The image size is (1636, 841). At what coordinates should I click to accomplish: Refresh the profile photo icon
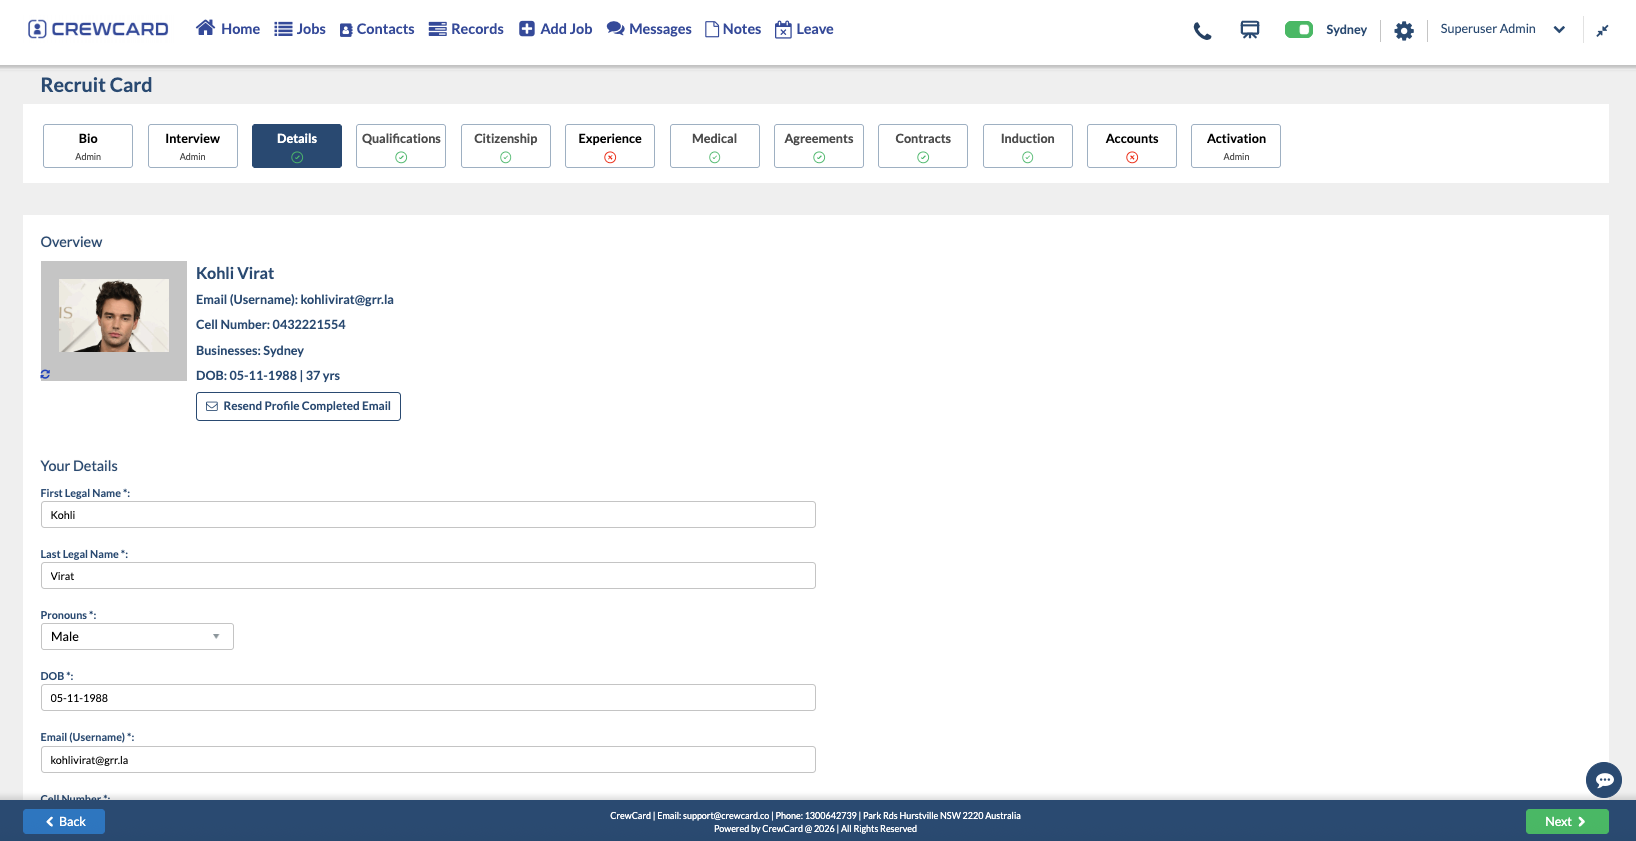point(45,374)
